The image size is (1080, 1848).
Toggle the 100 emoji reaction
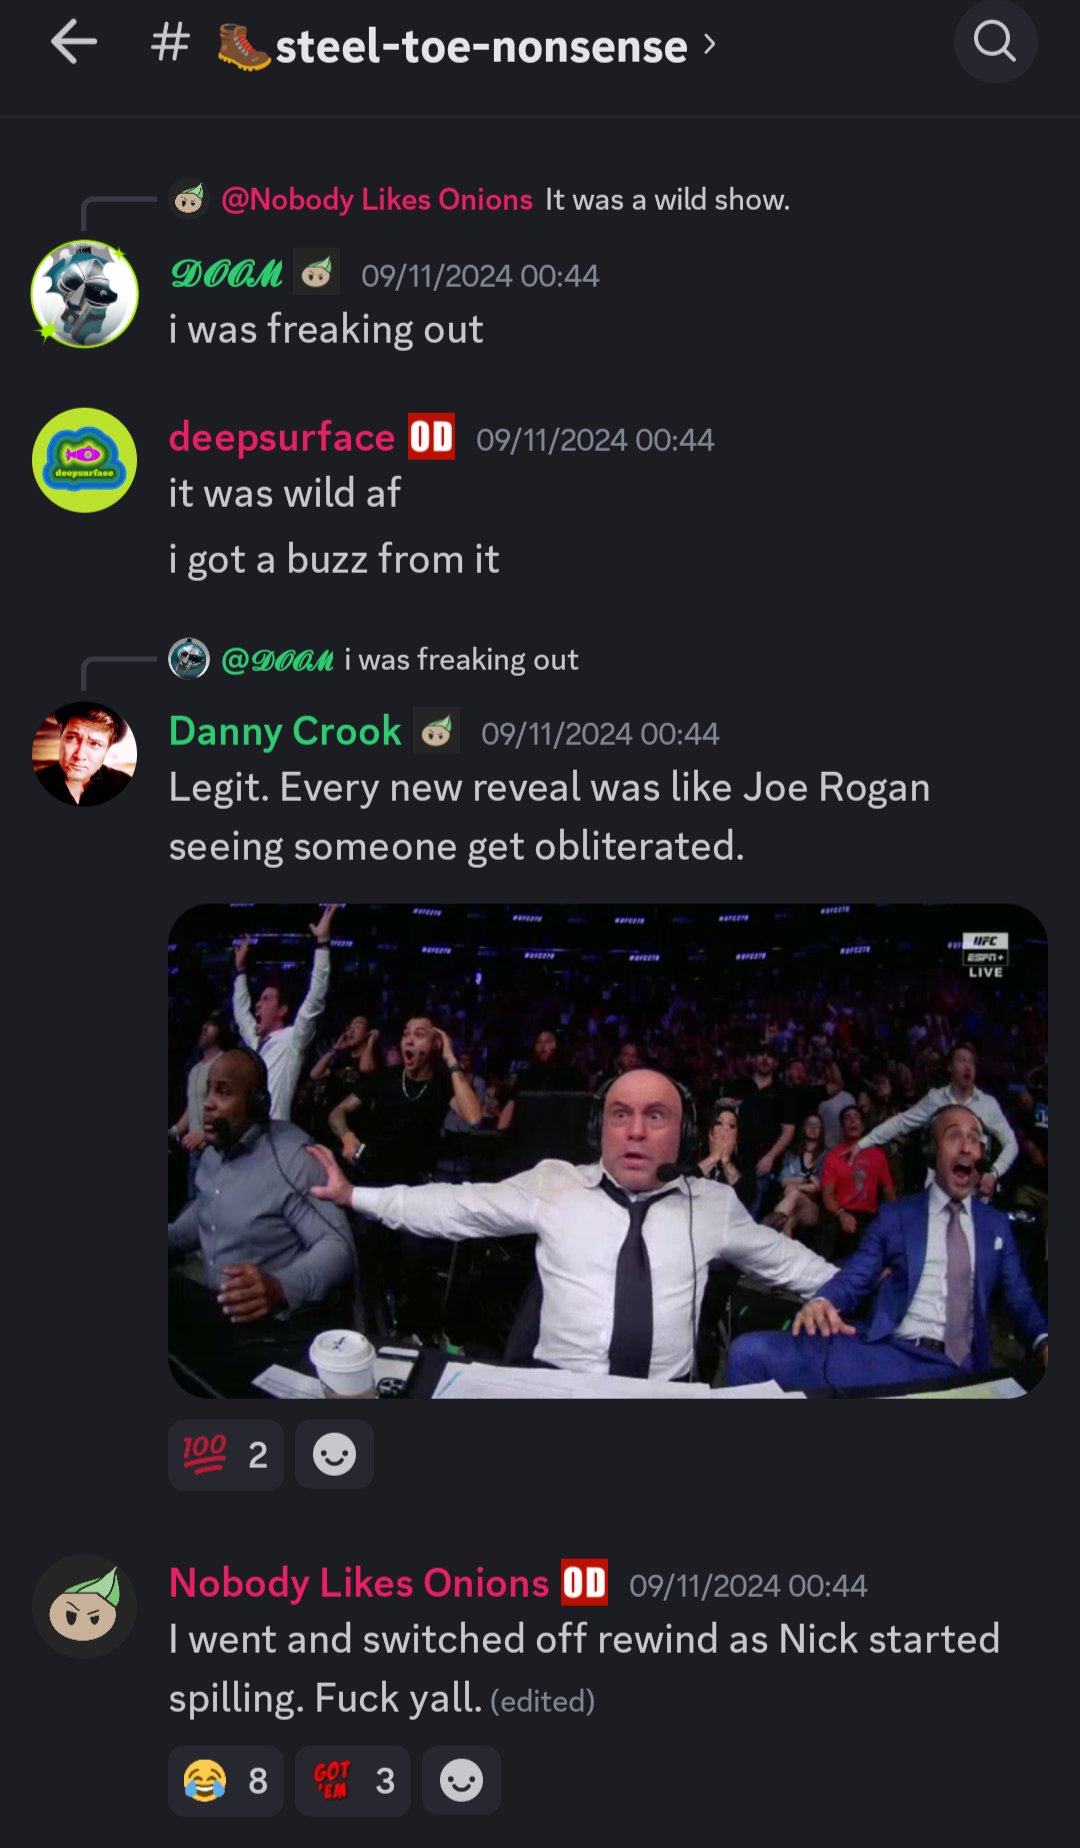(x=226, y=1455)
